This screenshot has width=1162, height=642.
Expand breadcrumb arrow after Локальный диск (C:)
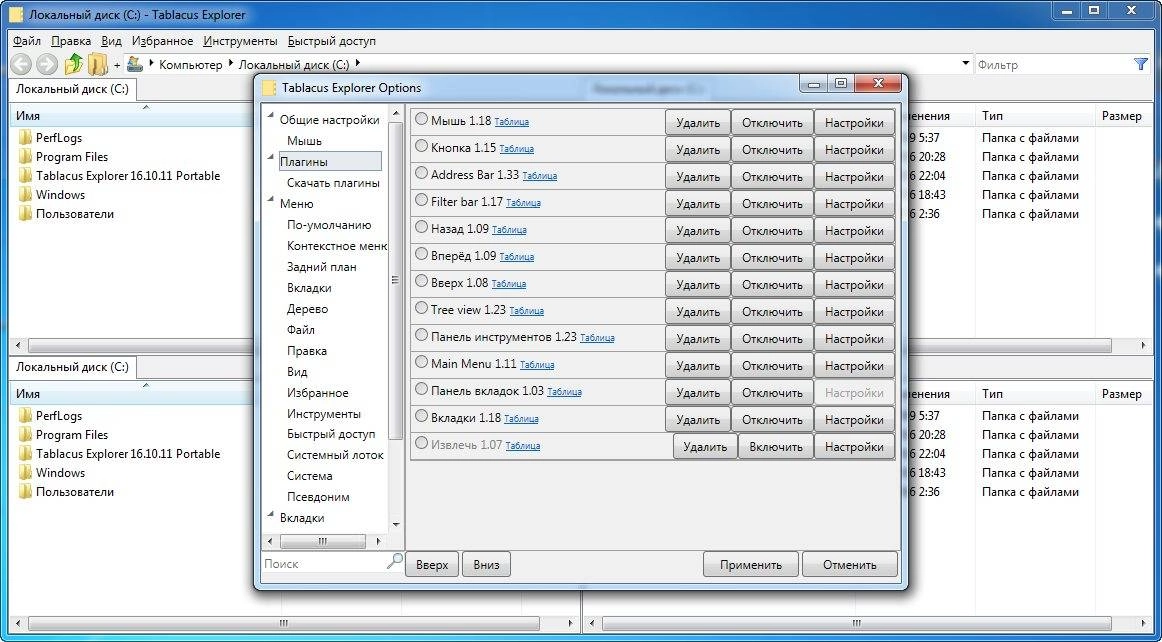pos(357,63)
